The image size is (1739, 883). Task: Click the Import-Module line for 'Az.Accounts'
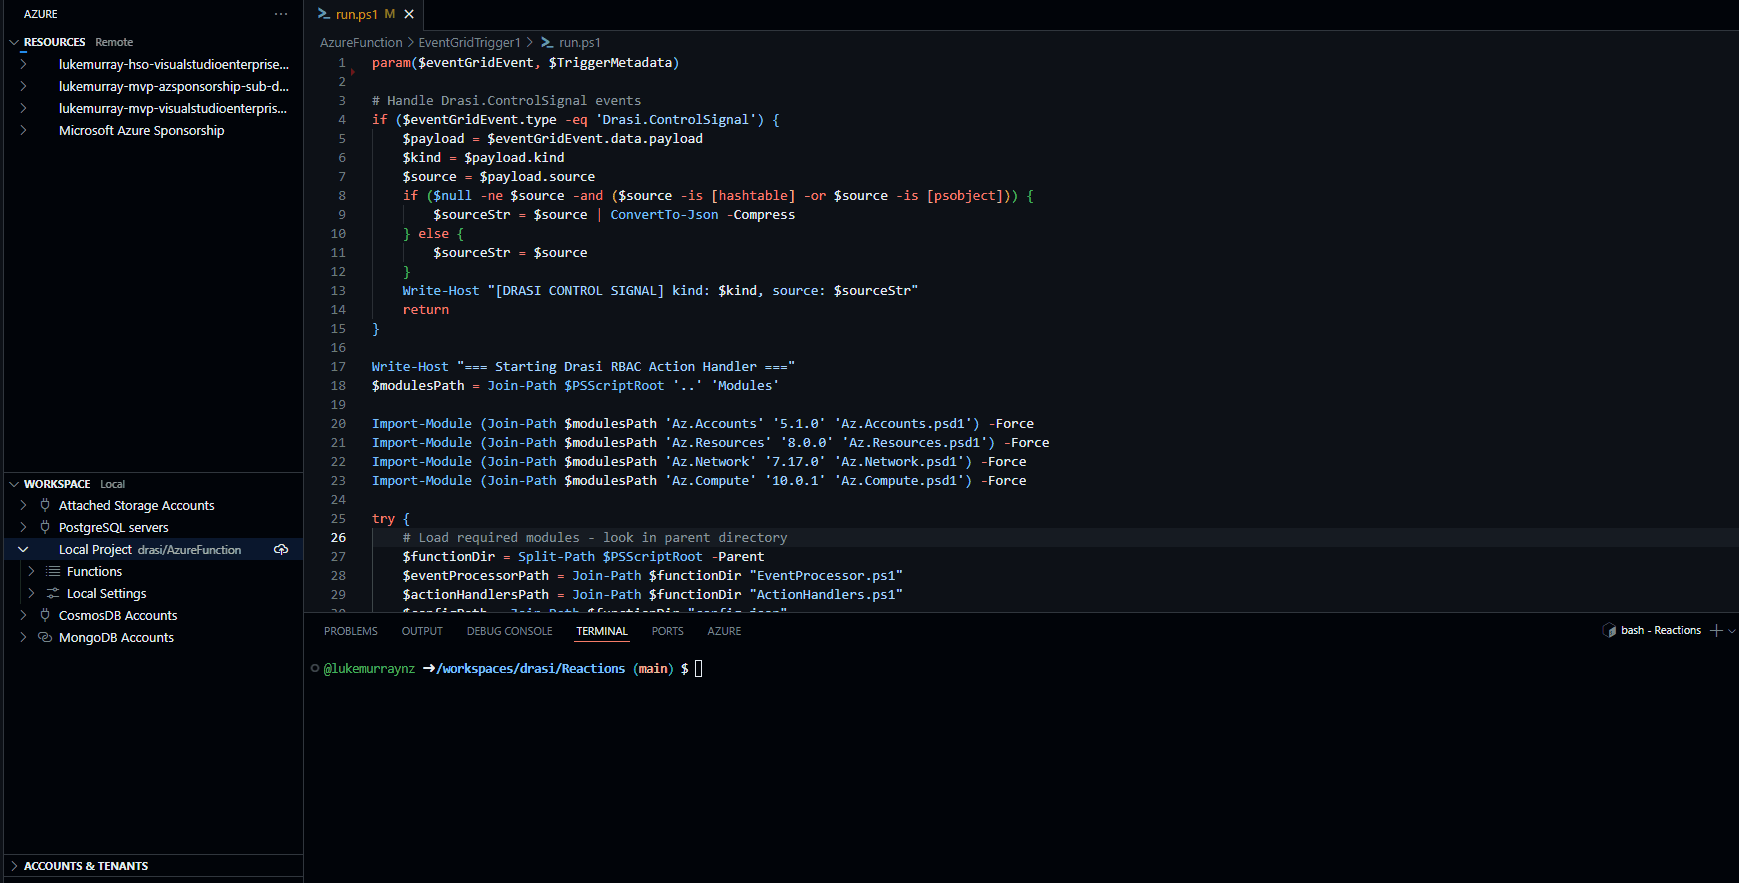pos(703,423)
